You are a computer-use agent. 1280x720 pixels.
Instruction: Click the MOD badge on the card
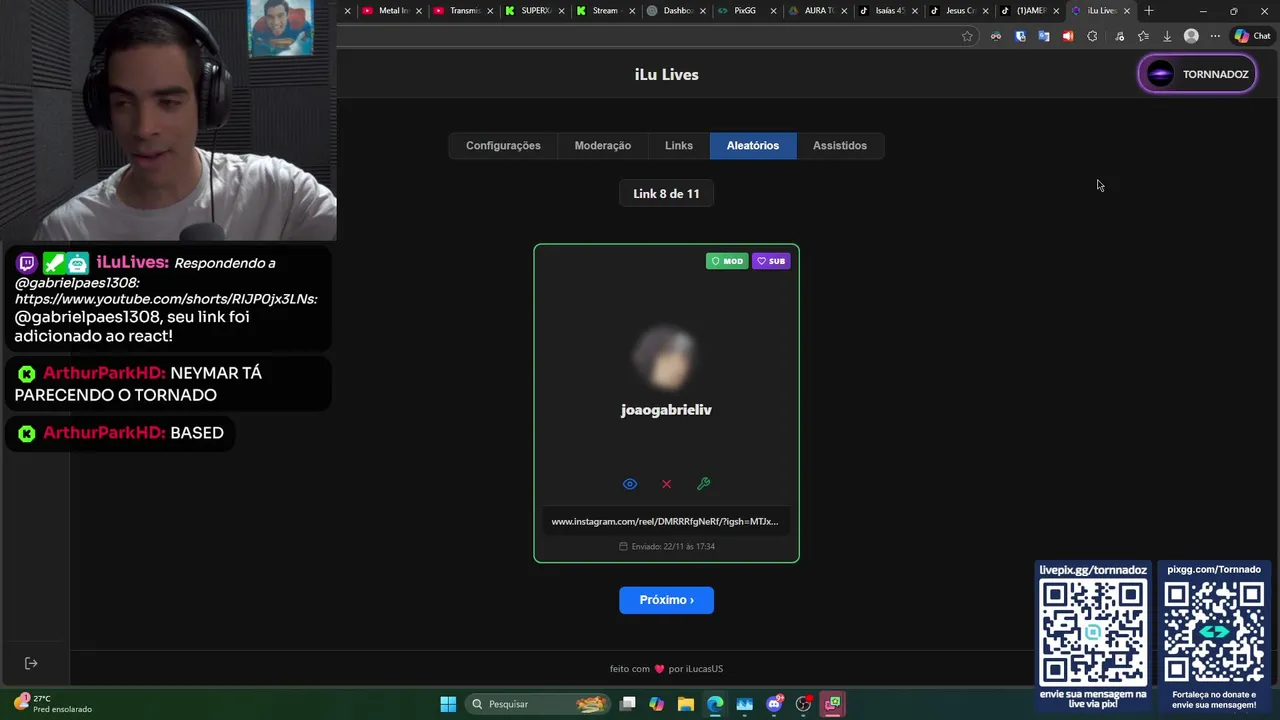tap(727, 261)
